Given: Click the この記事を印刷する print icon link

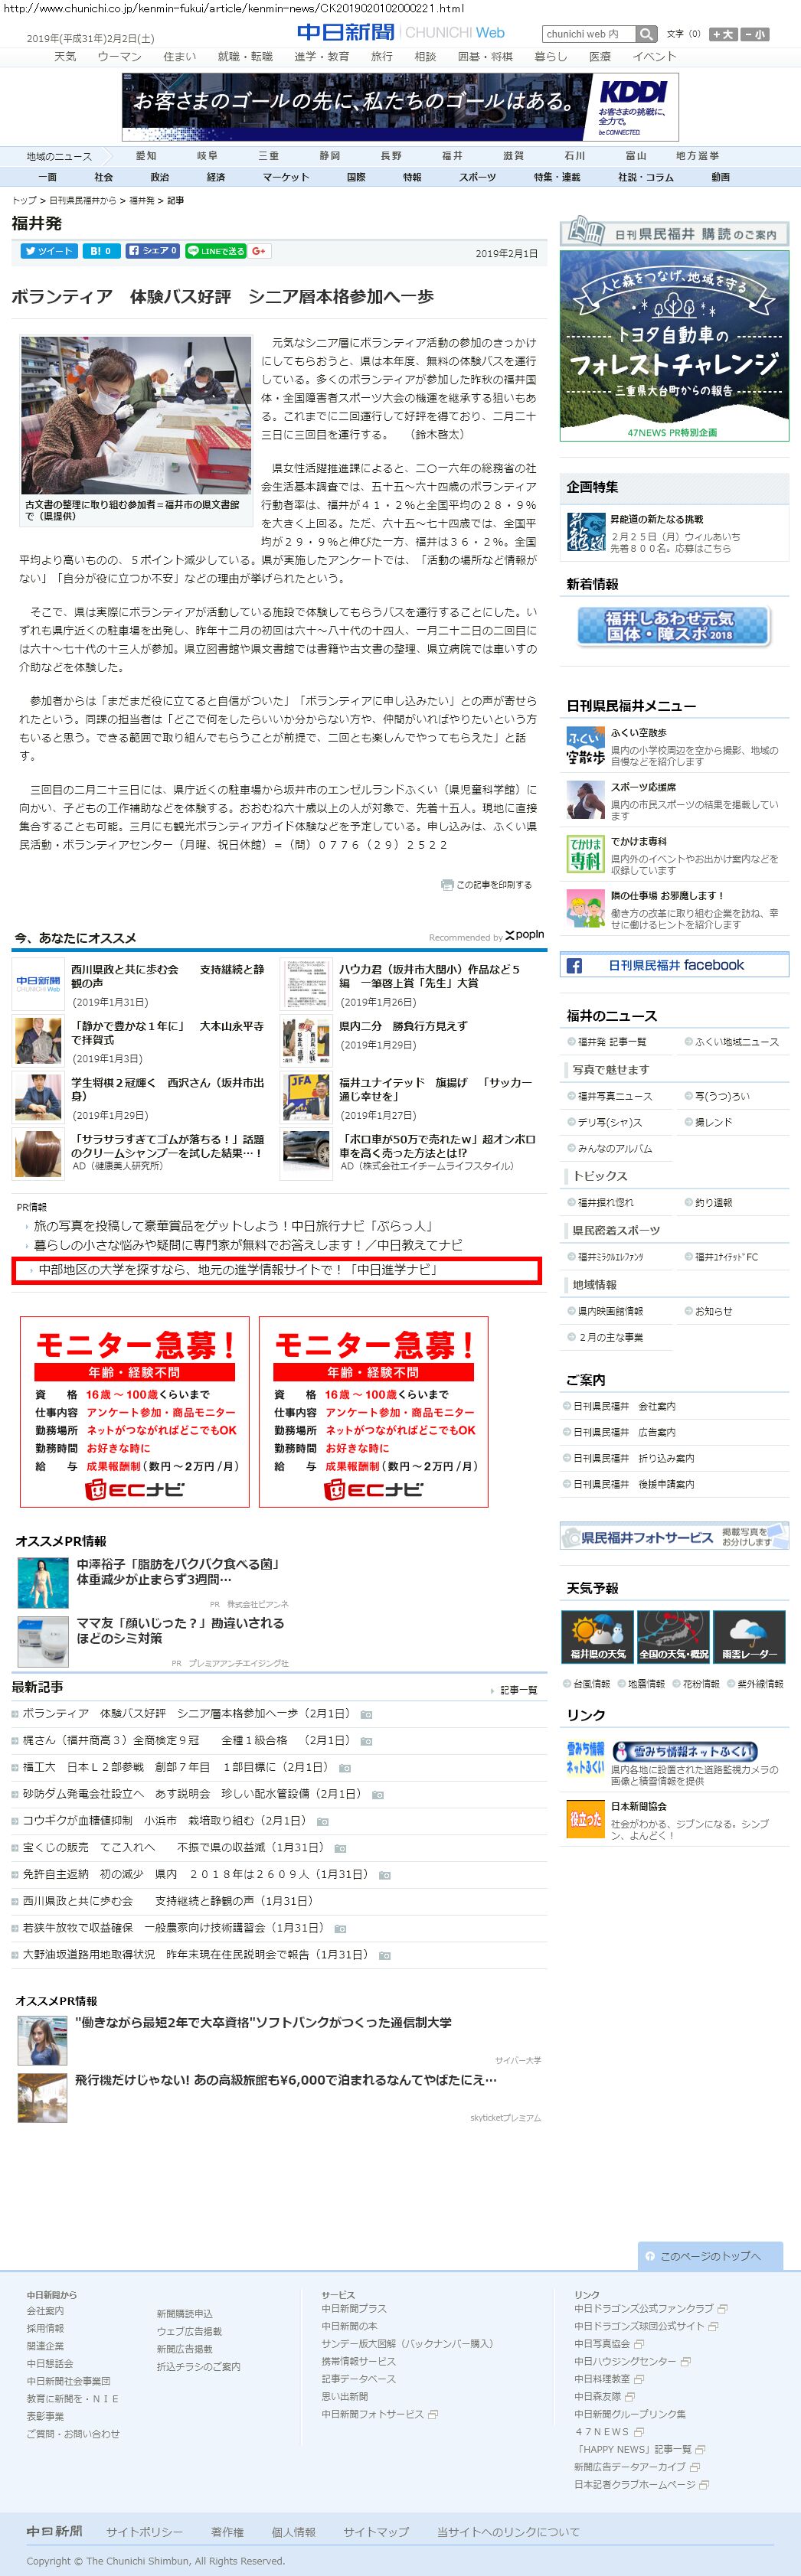Looking at the screenshot, I should pyautogui.click(x=487, y=884).
